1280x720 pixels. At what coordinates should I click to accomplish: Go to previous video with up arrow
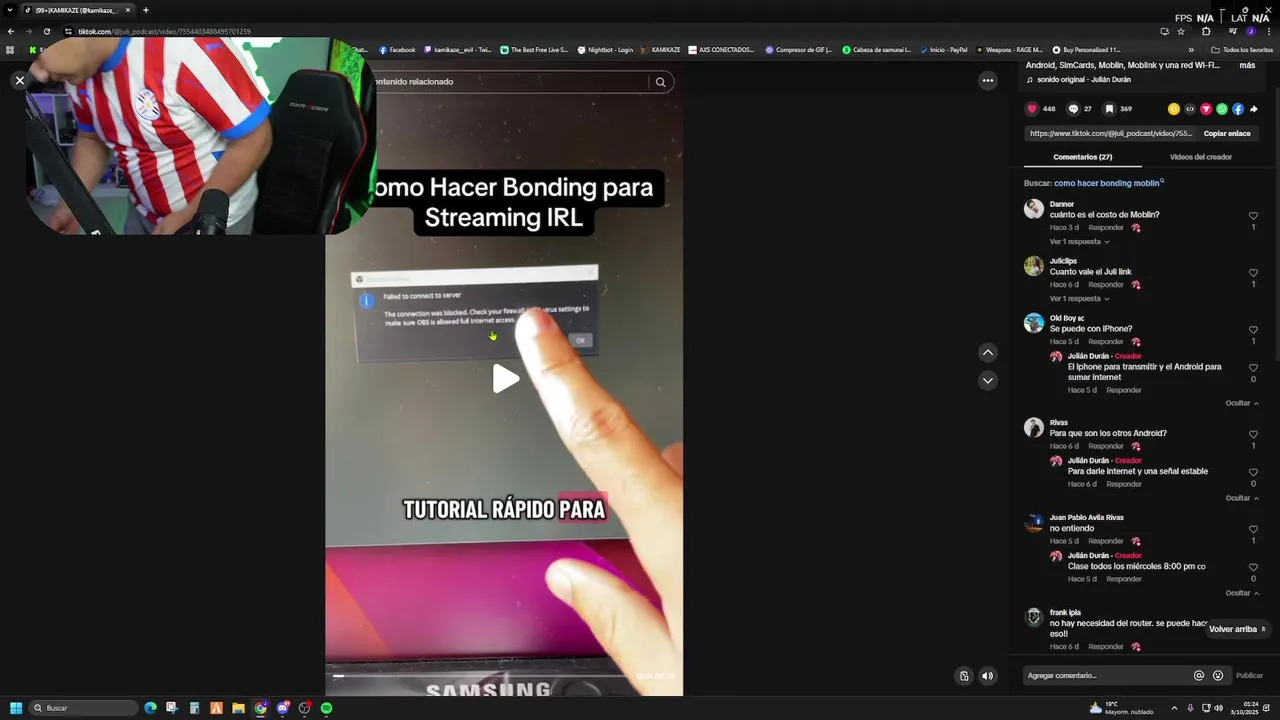pos(987,352)
